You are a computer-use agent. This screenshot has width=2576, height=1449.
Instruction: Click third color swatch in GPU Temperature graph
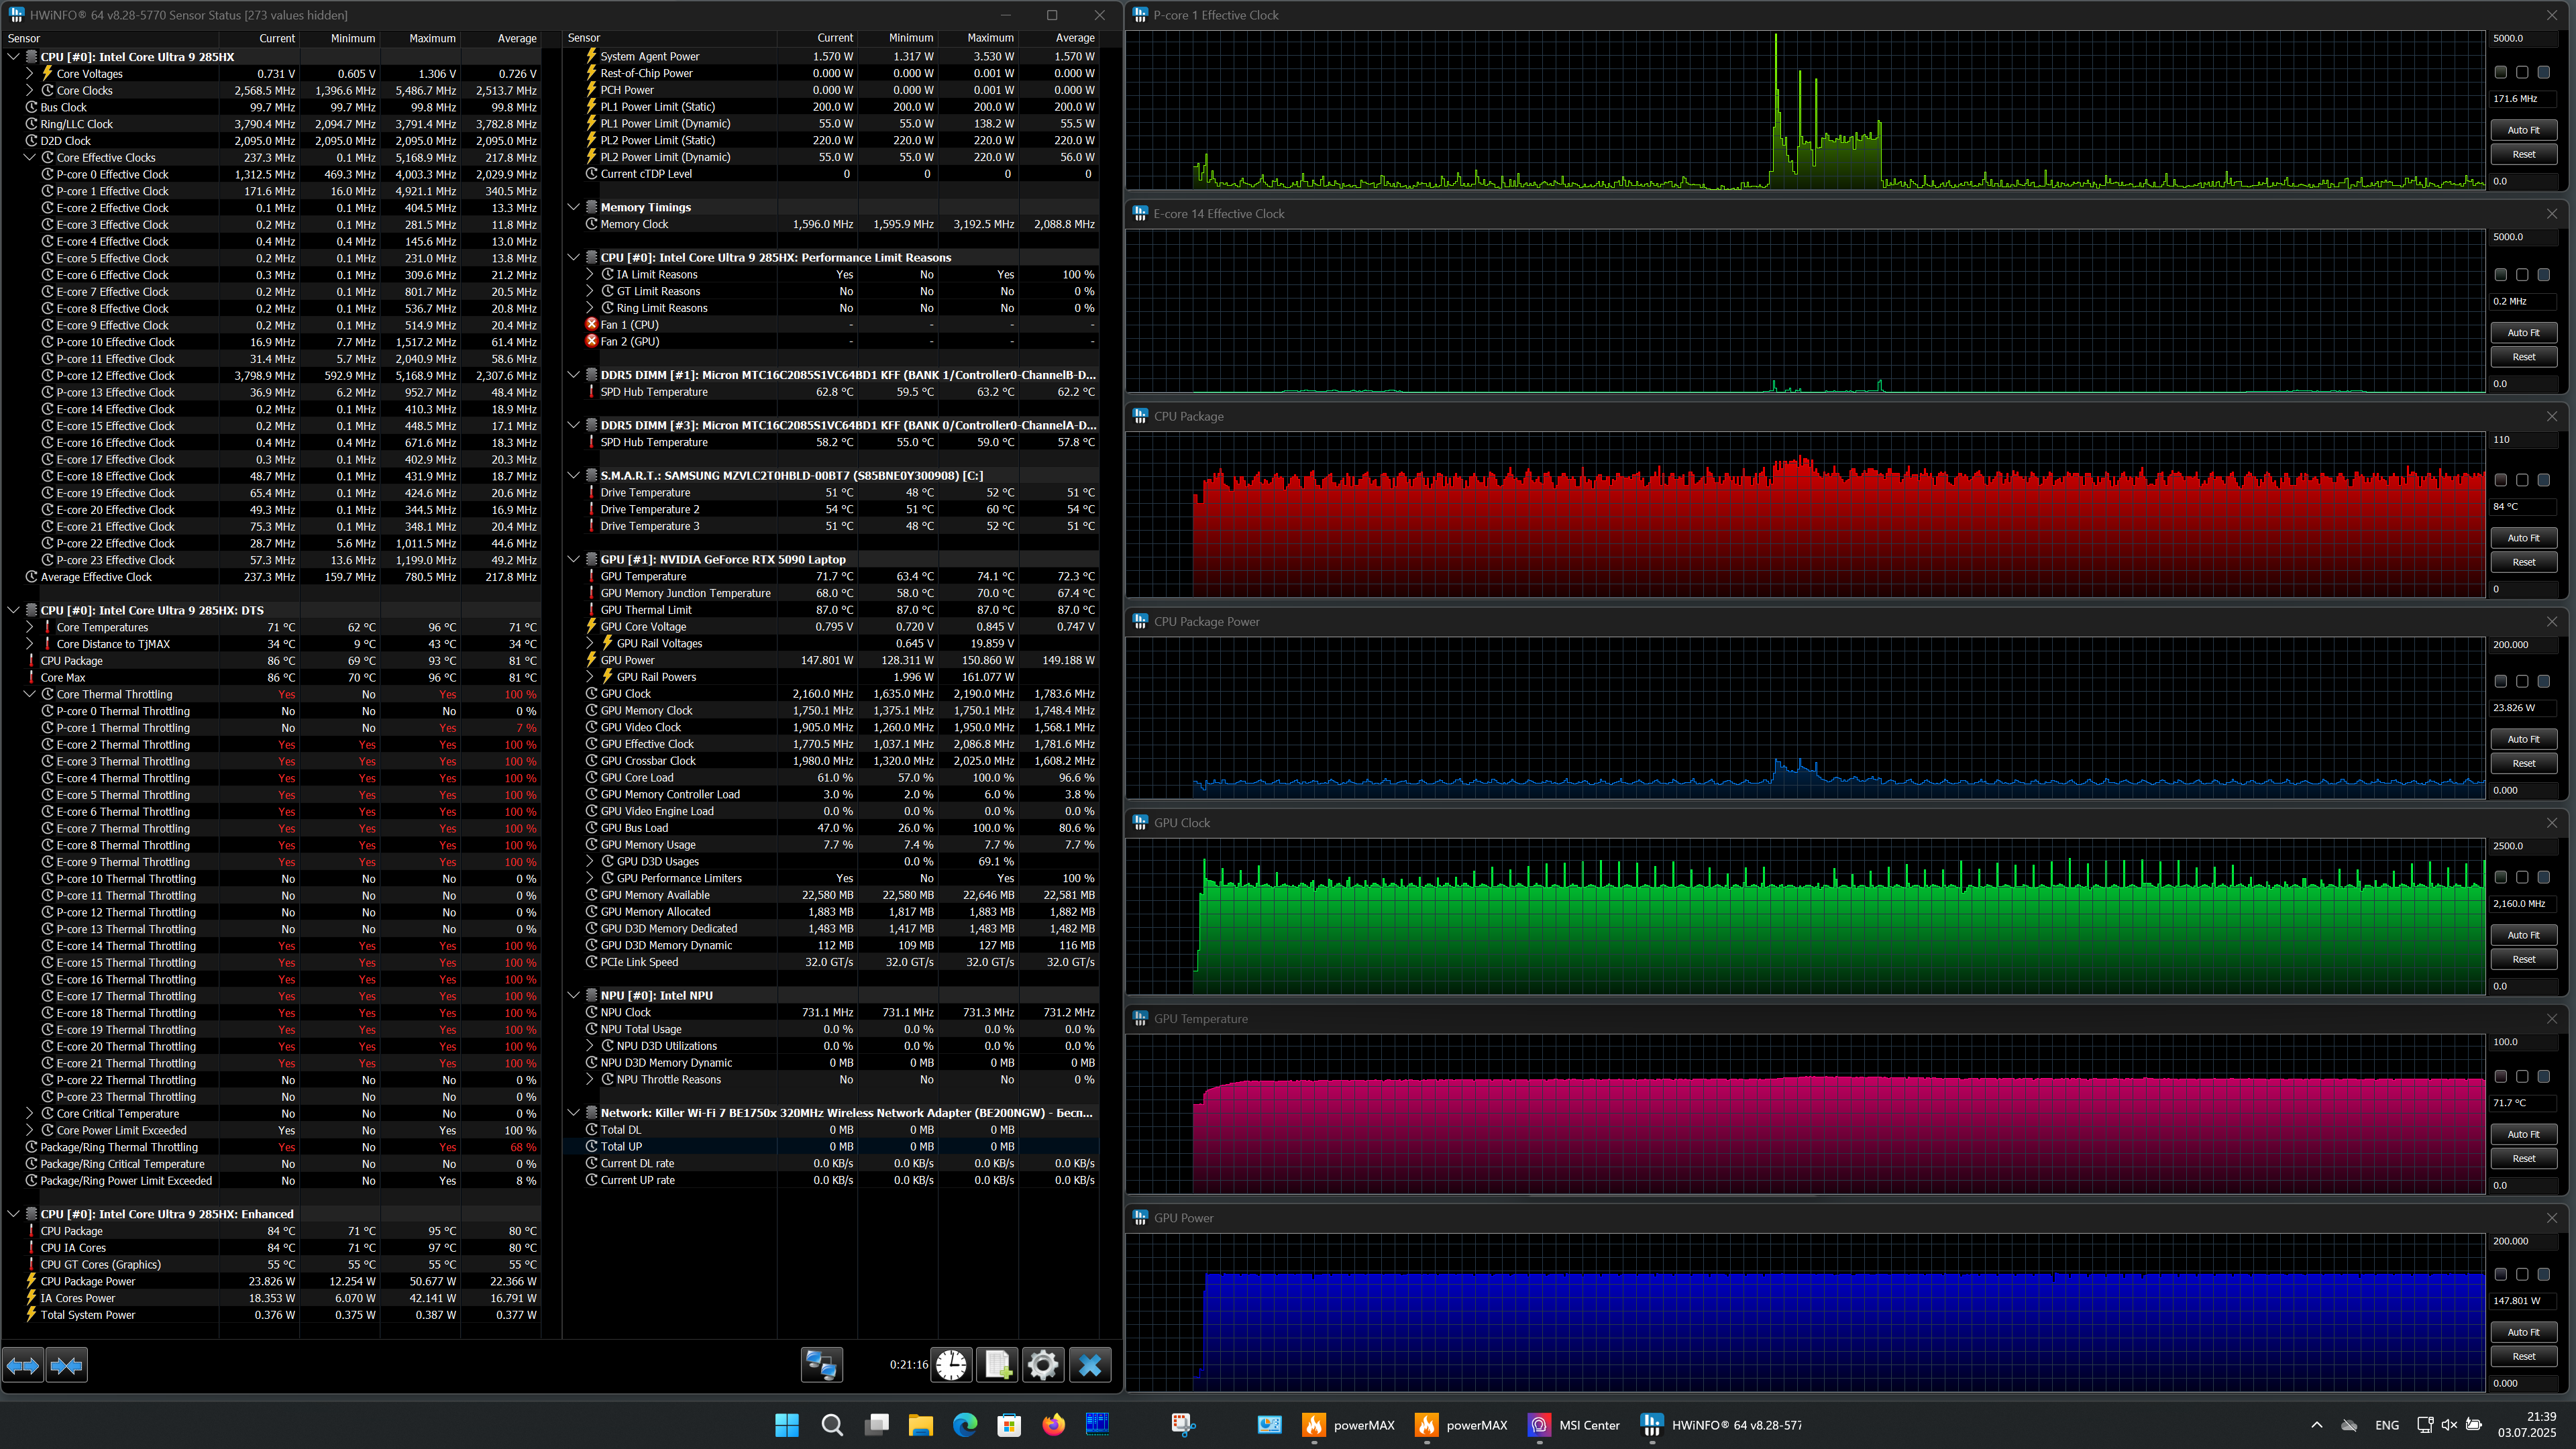(2543, 1076)
